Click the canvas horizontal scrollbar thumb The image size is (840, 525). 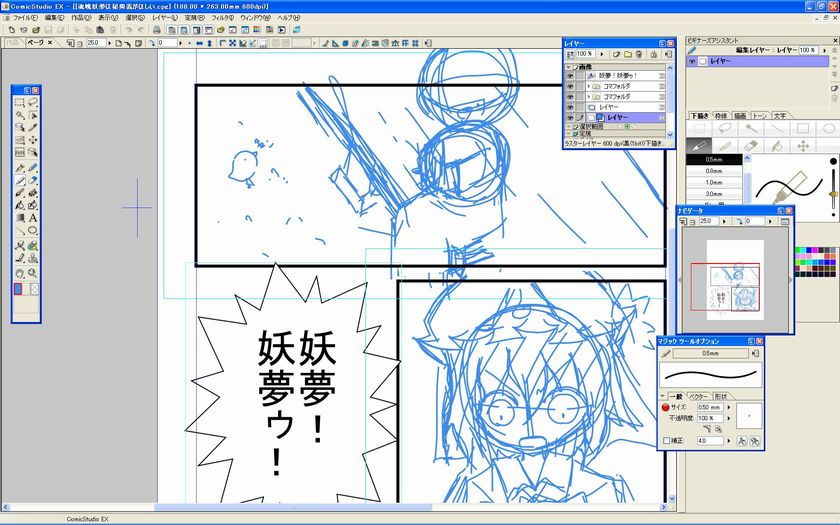coord(293,507)
